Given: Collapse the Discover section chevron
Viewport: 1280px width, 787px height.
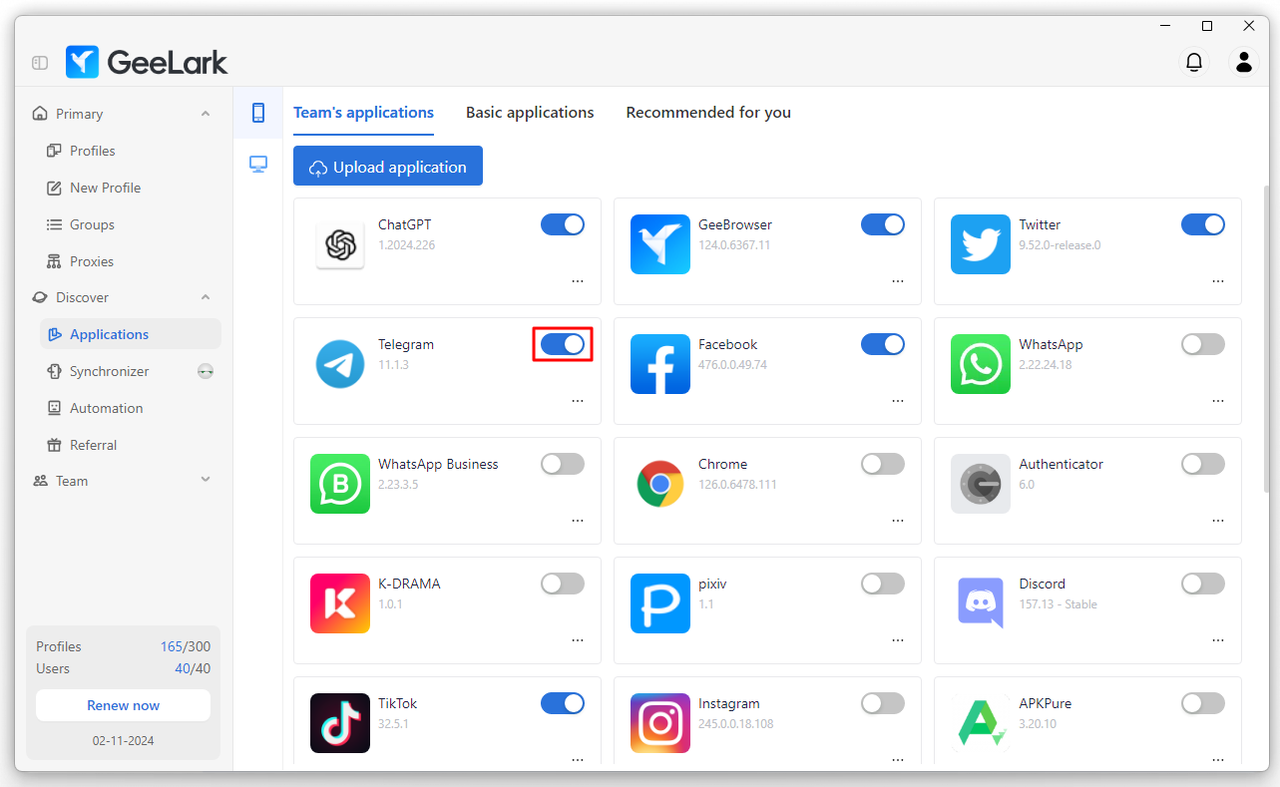Looking at the screenshot, I should (205, 297).
